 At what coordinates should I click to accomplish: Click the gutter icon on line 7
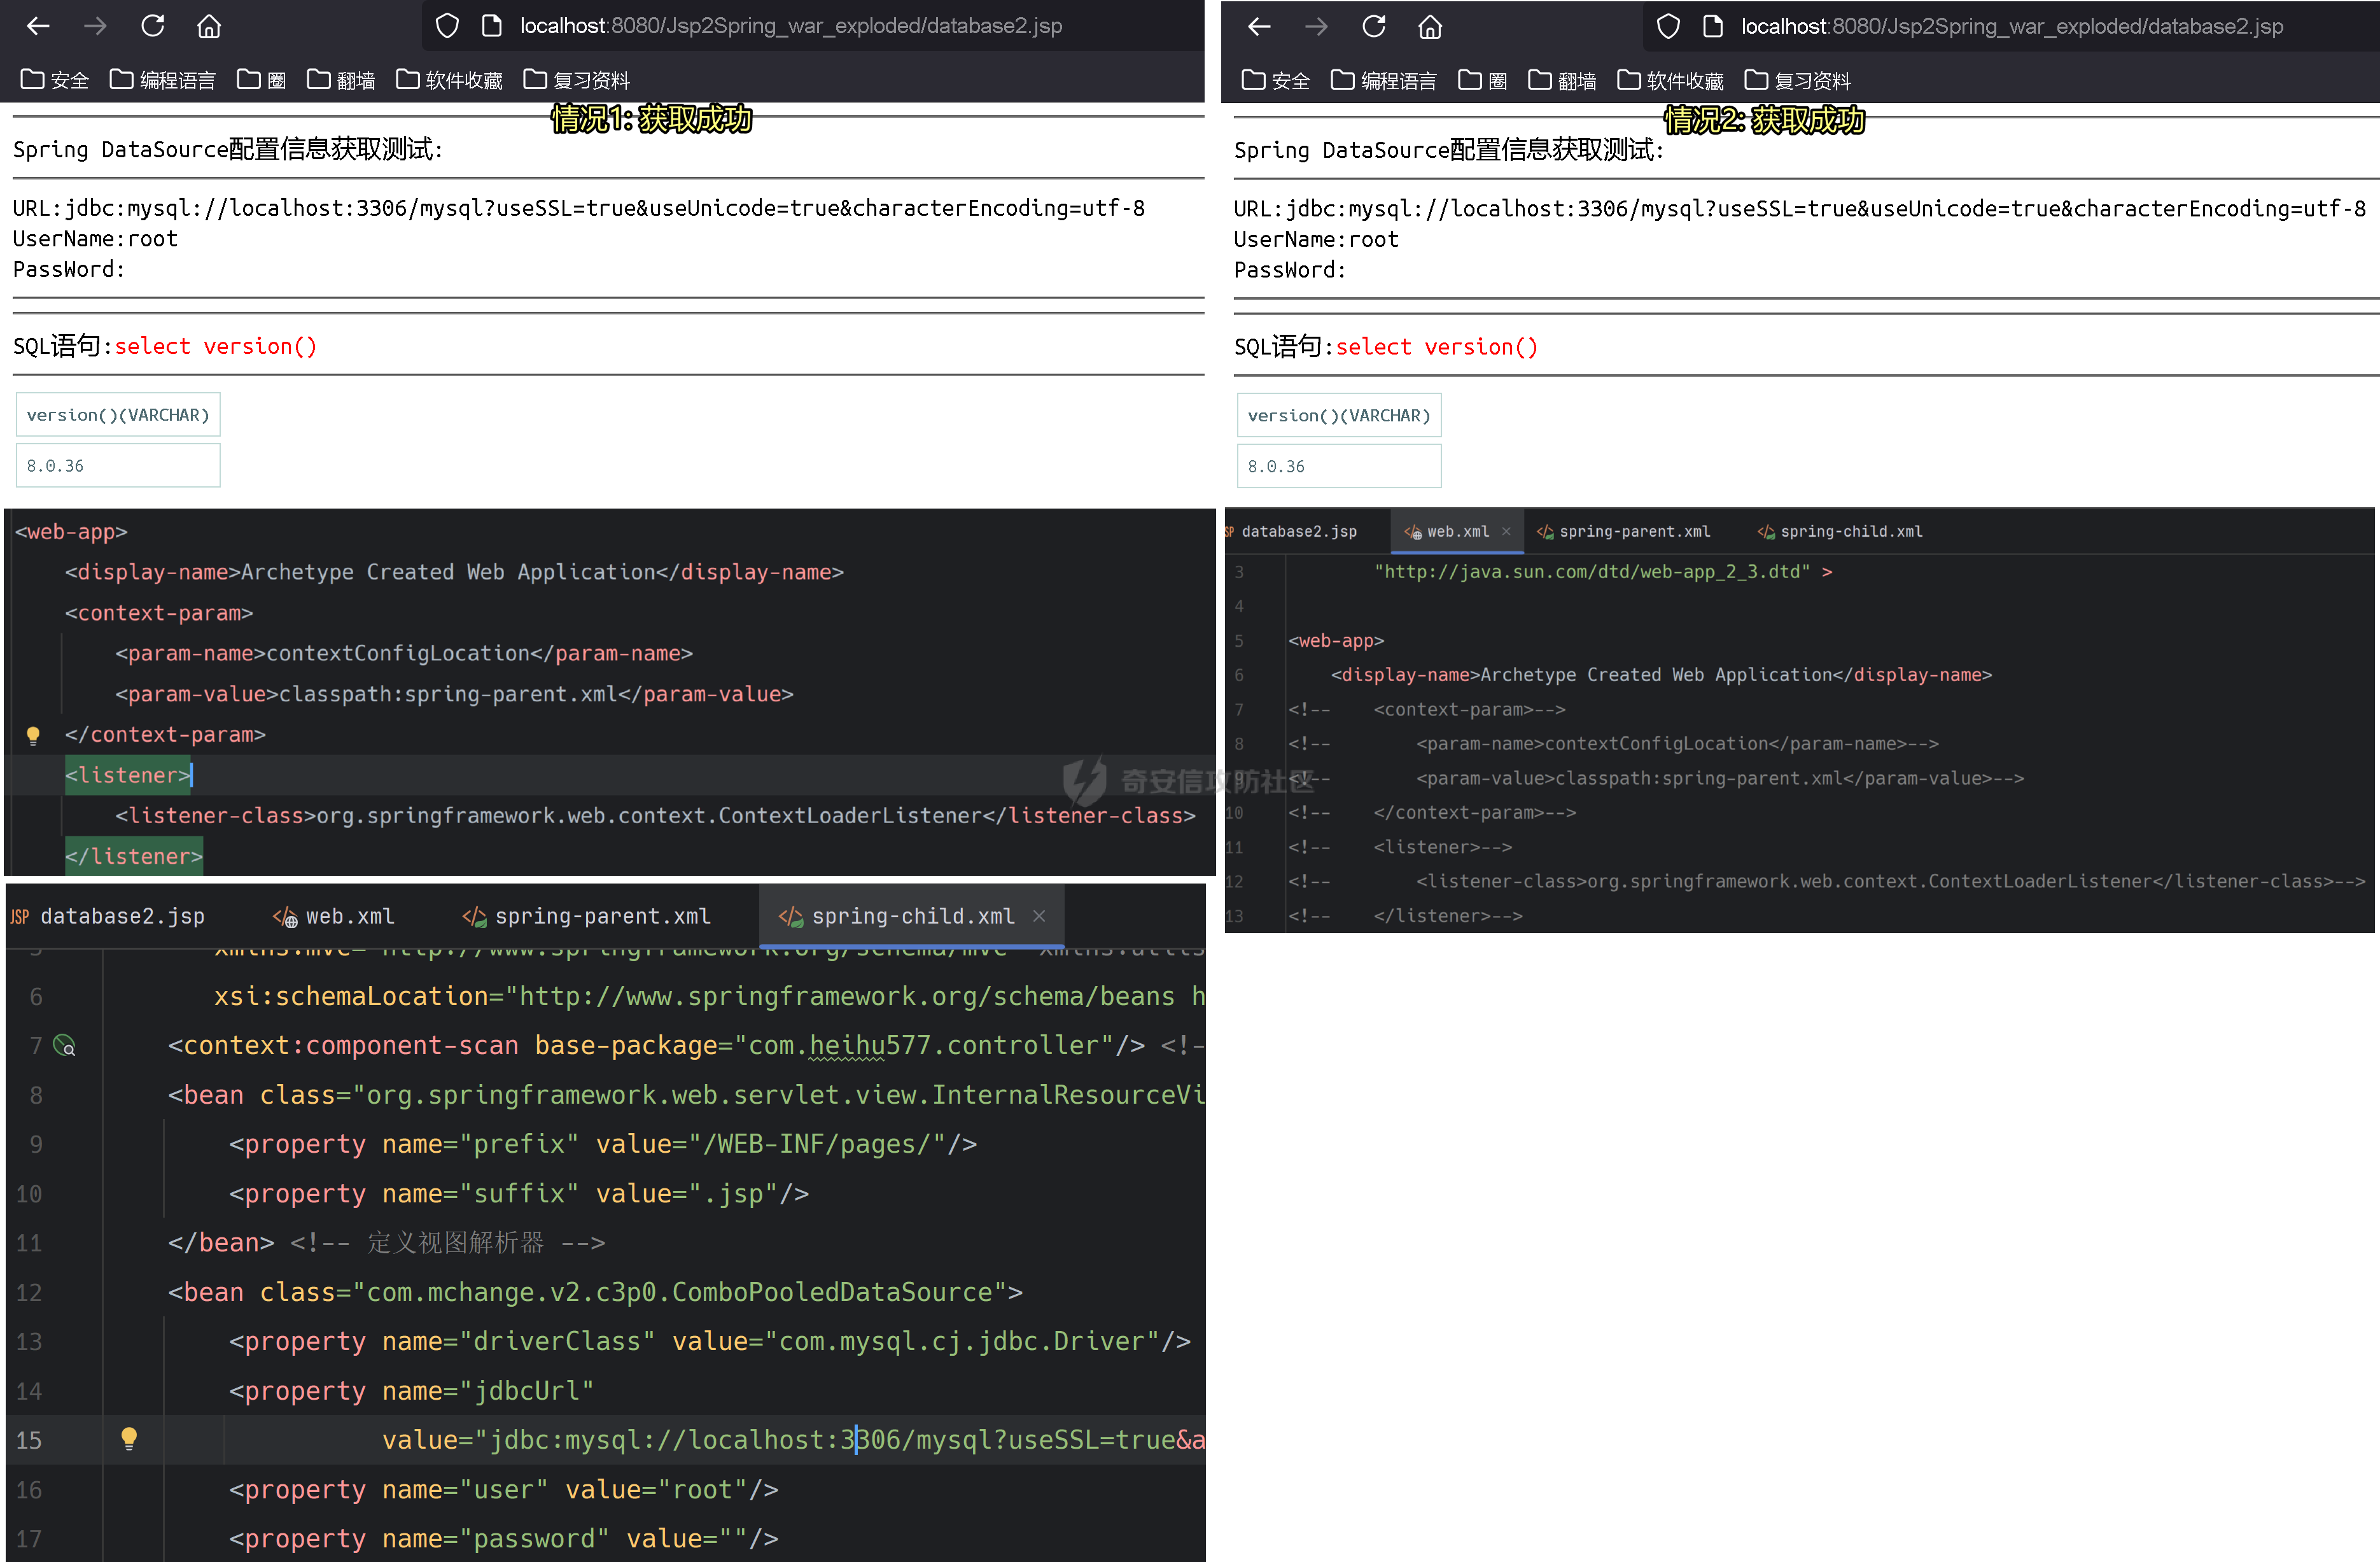[64, 1046]
